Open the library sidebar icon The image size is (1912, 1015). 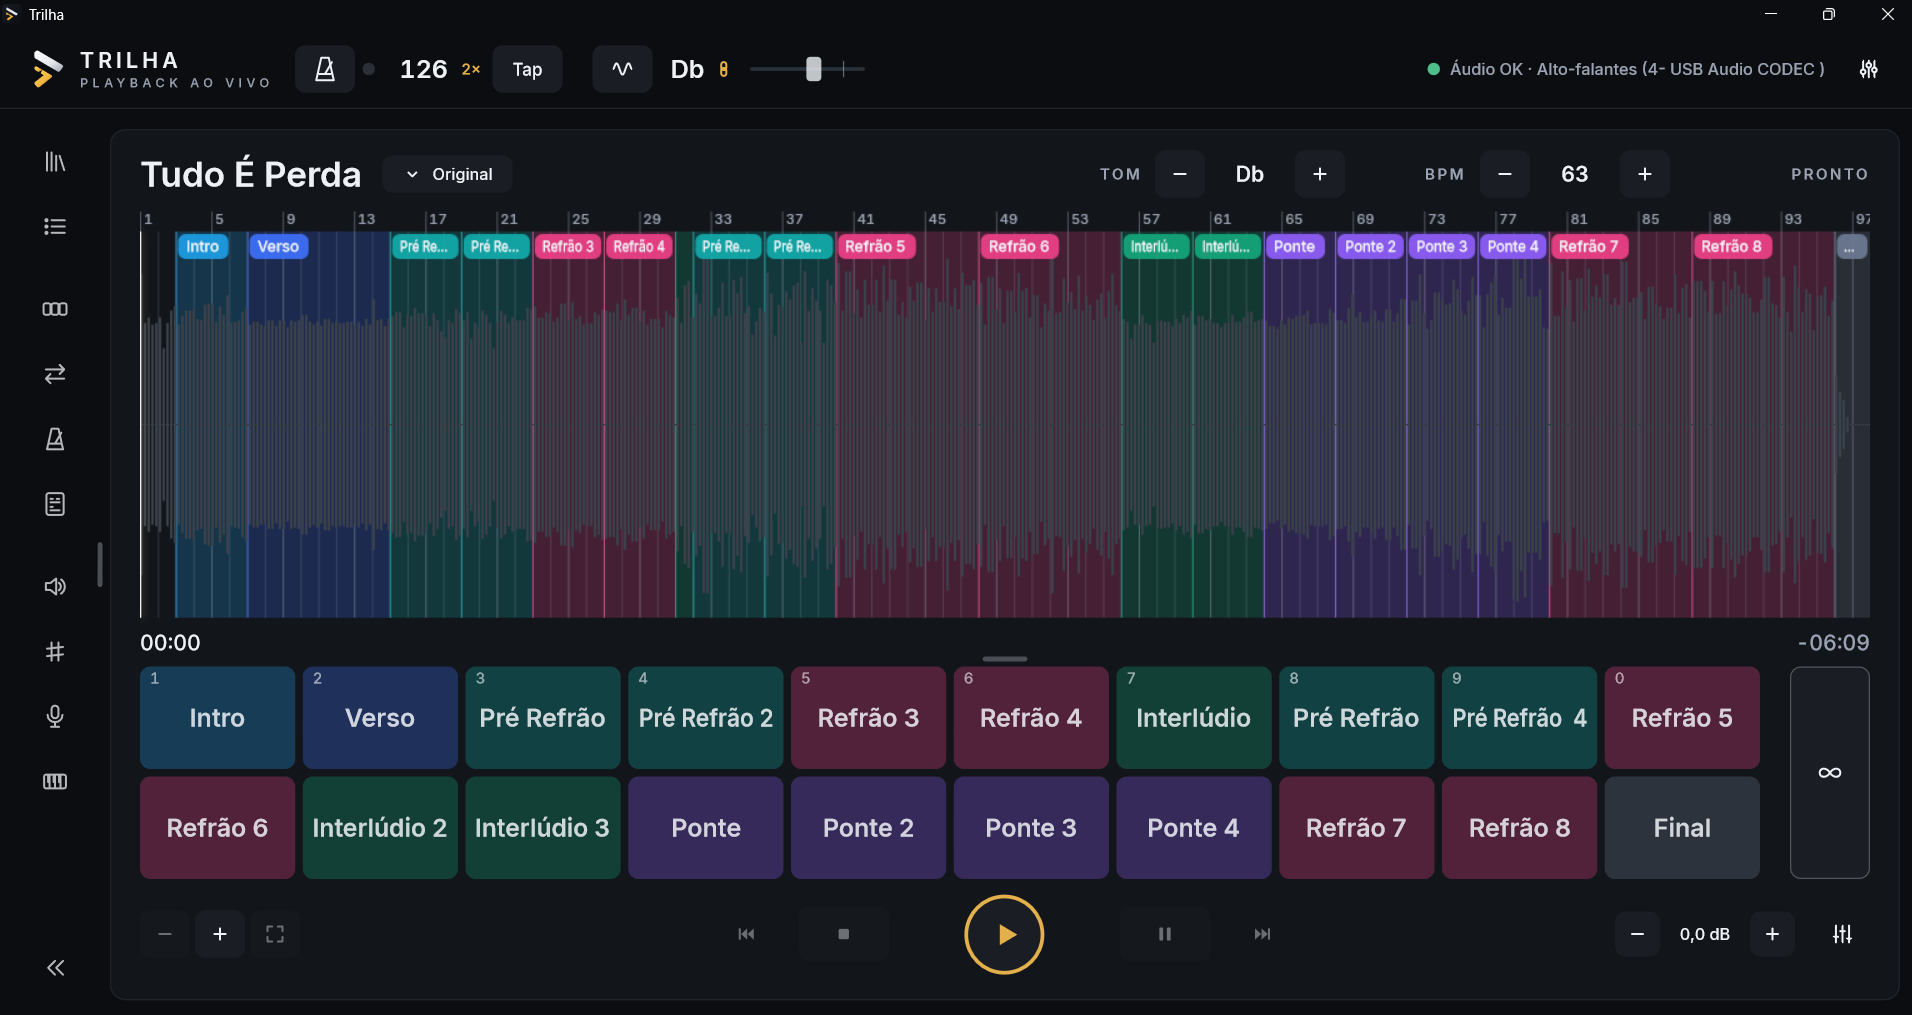click(x=55, y=162)
